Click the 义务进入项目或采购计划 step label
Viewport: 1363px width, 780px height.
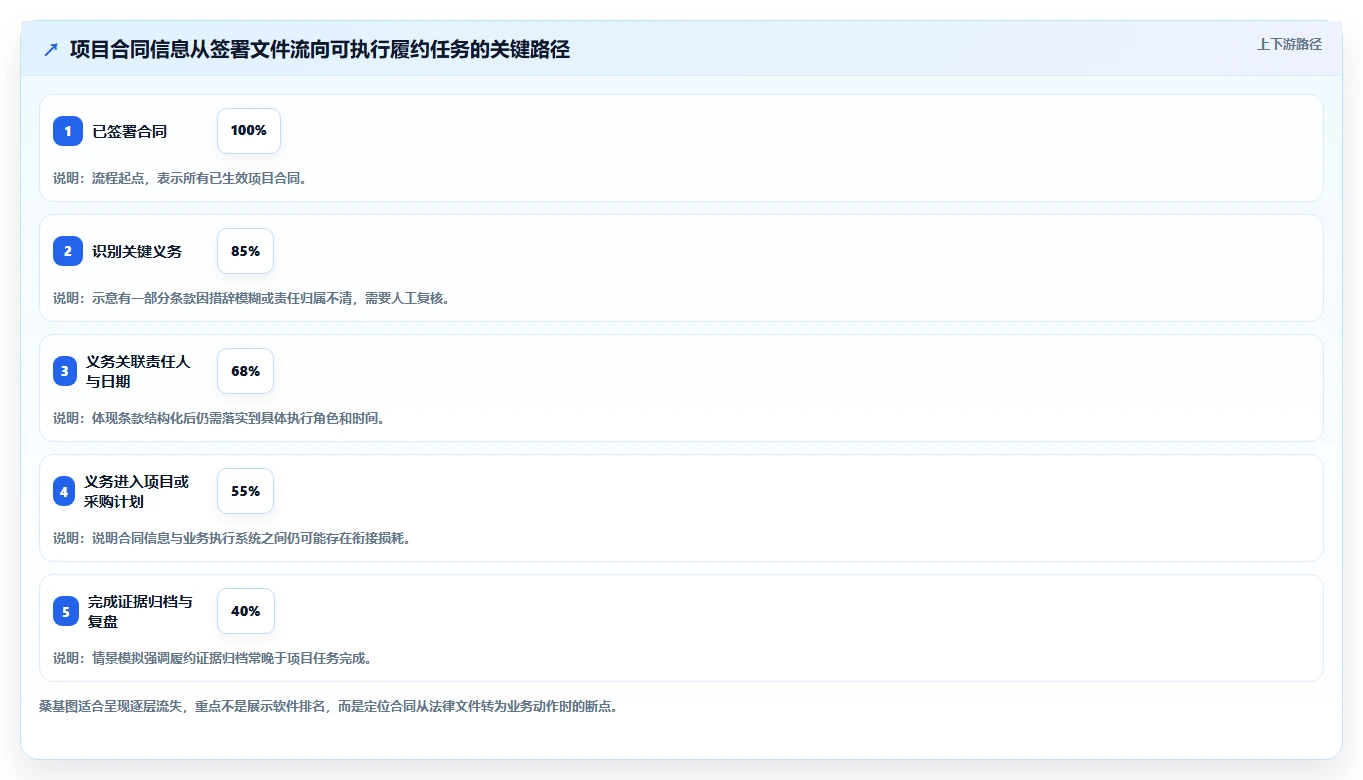(136, 491)
